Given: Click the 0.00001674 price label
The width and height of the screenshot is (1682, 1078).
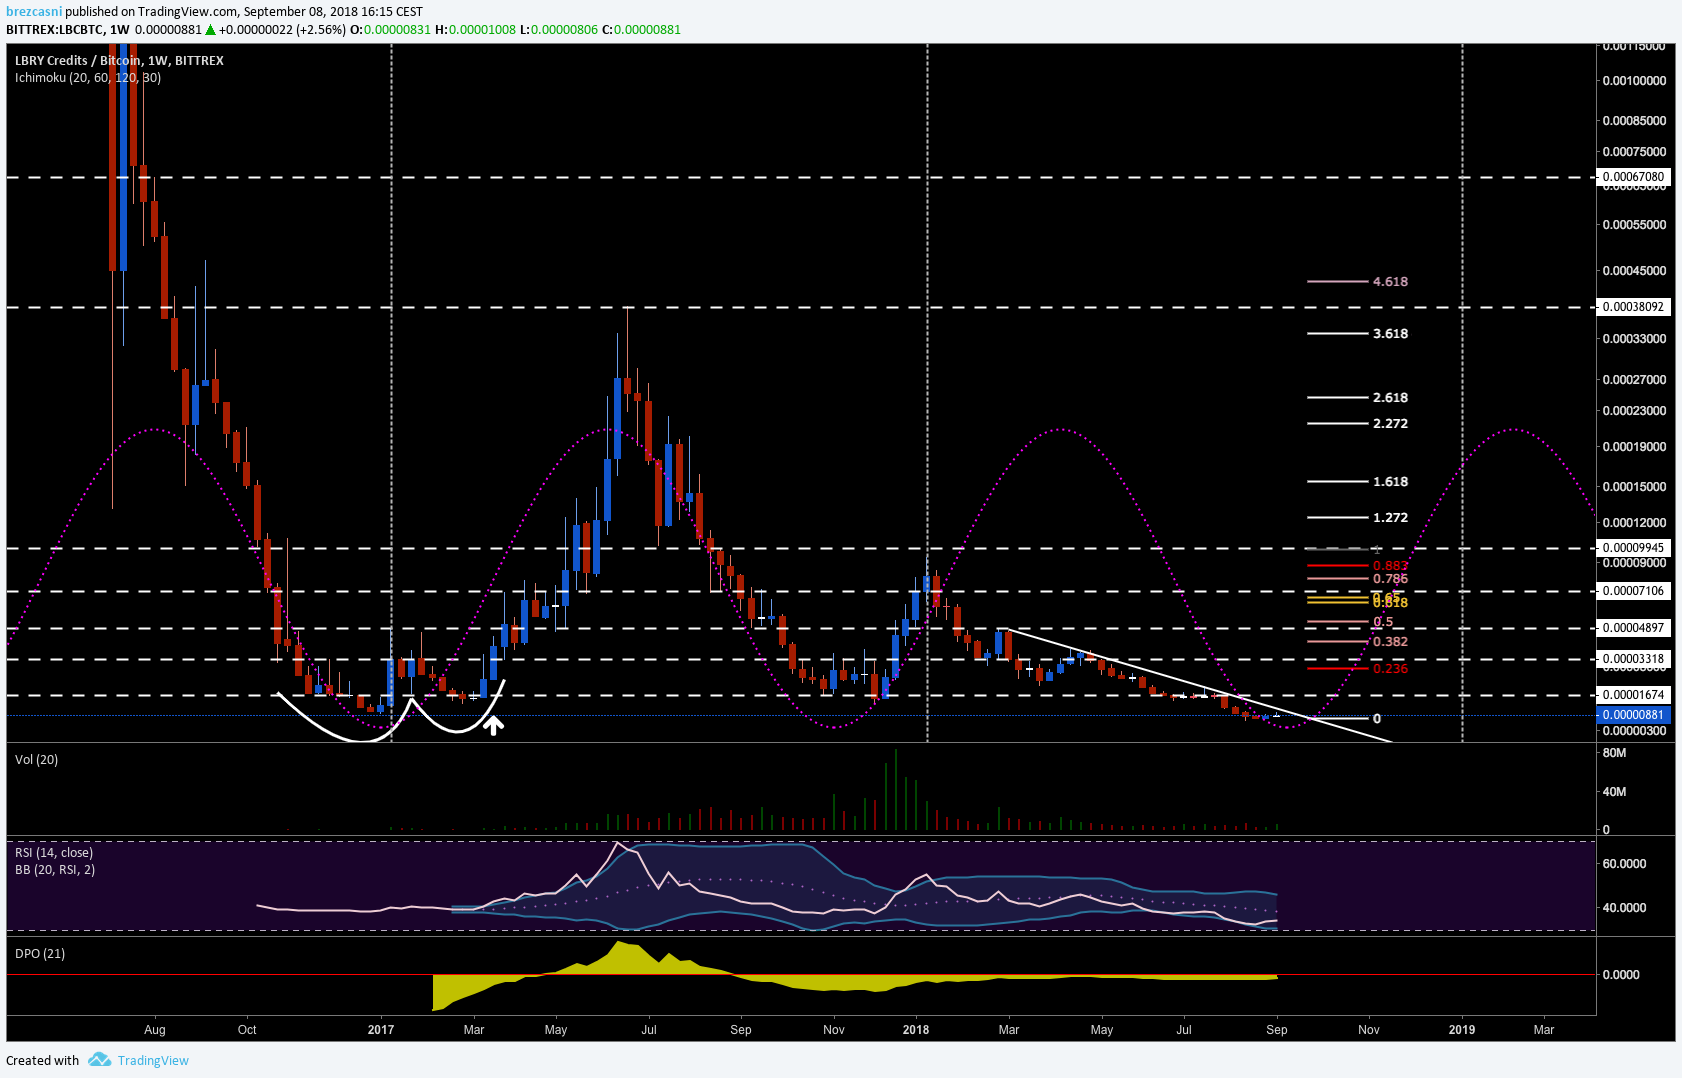Looking at the screenshot, I should coord(1634,695).
